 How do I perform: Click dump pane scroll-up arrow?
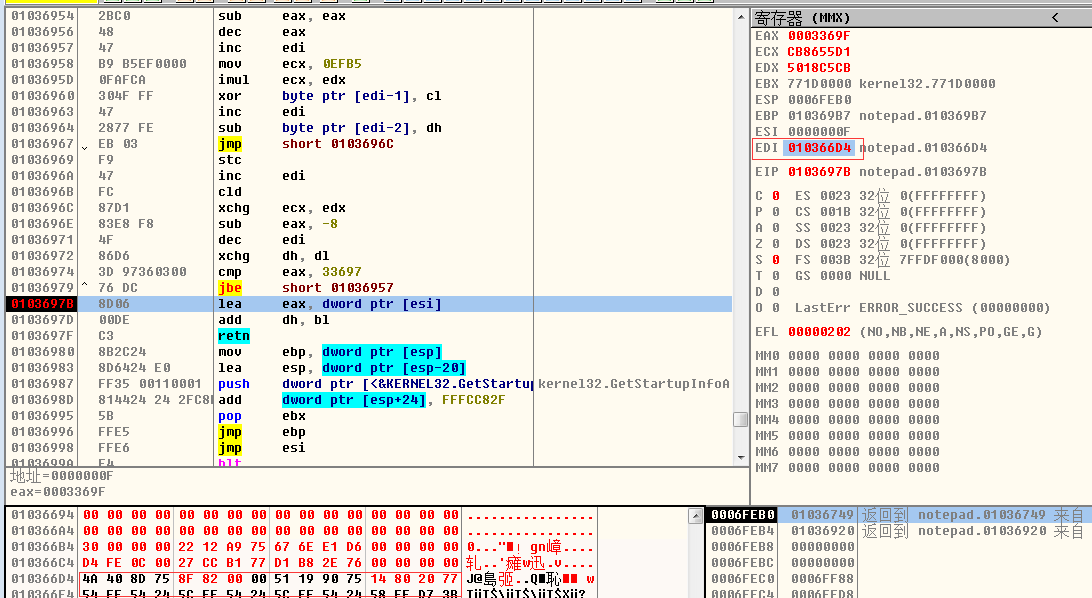click(695, 516)
